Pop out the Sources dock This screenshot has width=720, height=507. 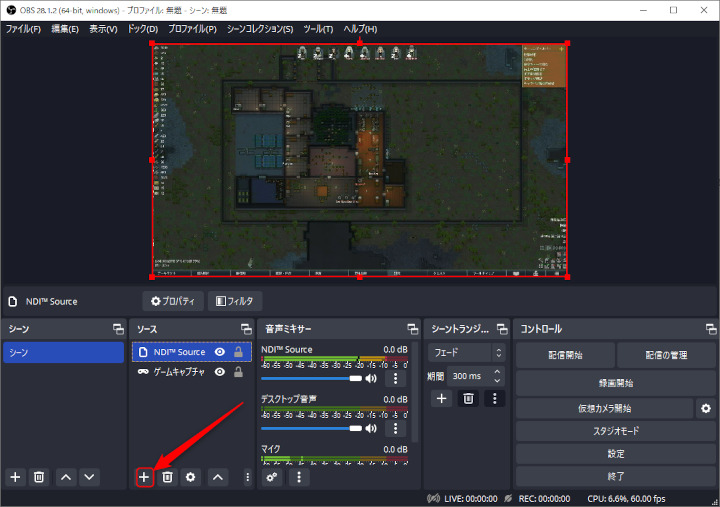246,329
